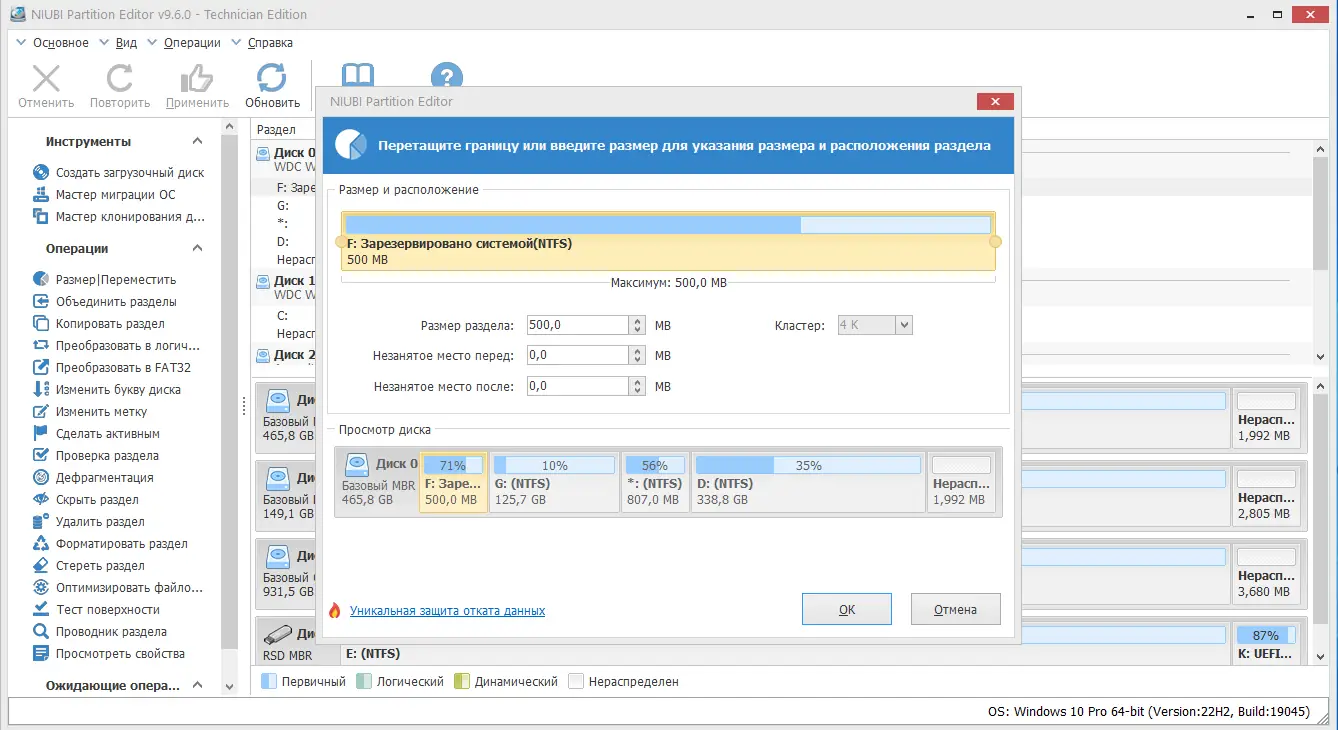Confirm the dialog with OK

pos(847,609)
